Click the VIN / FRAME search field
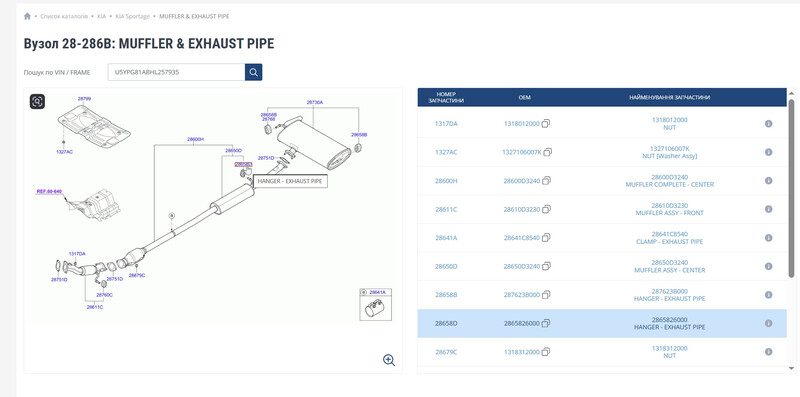This screenshot has width=800, height=397. click(177, 72)
